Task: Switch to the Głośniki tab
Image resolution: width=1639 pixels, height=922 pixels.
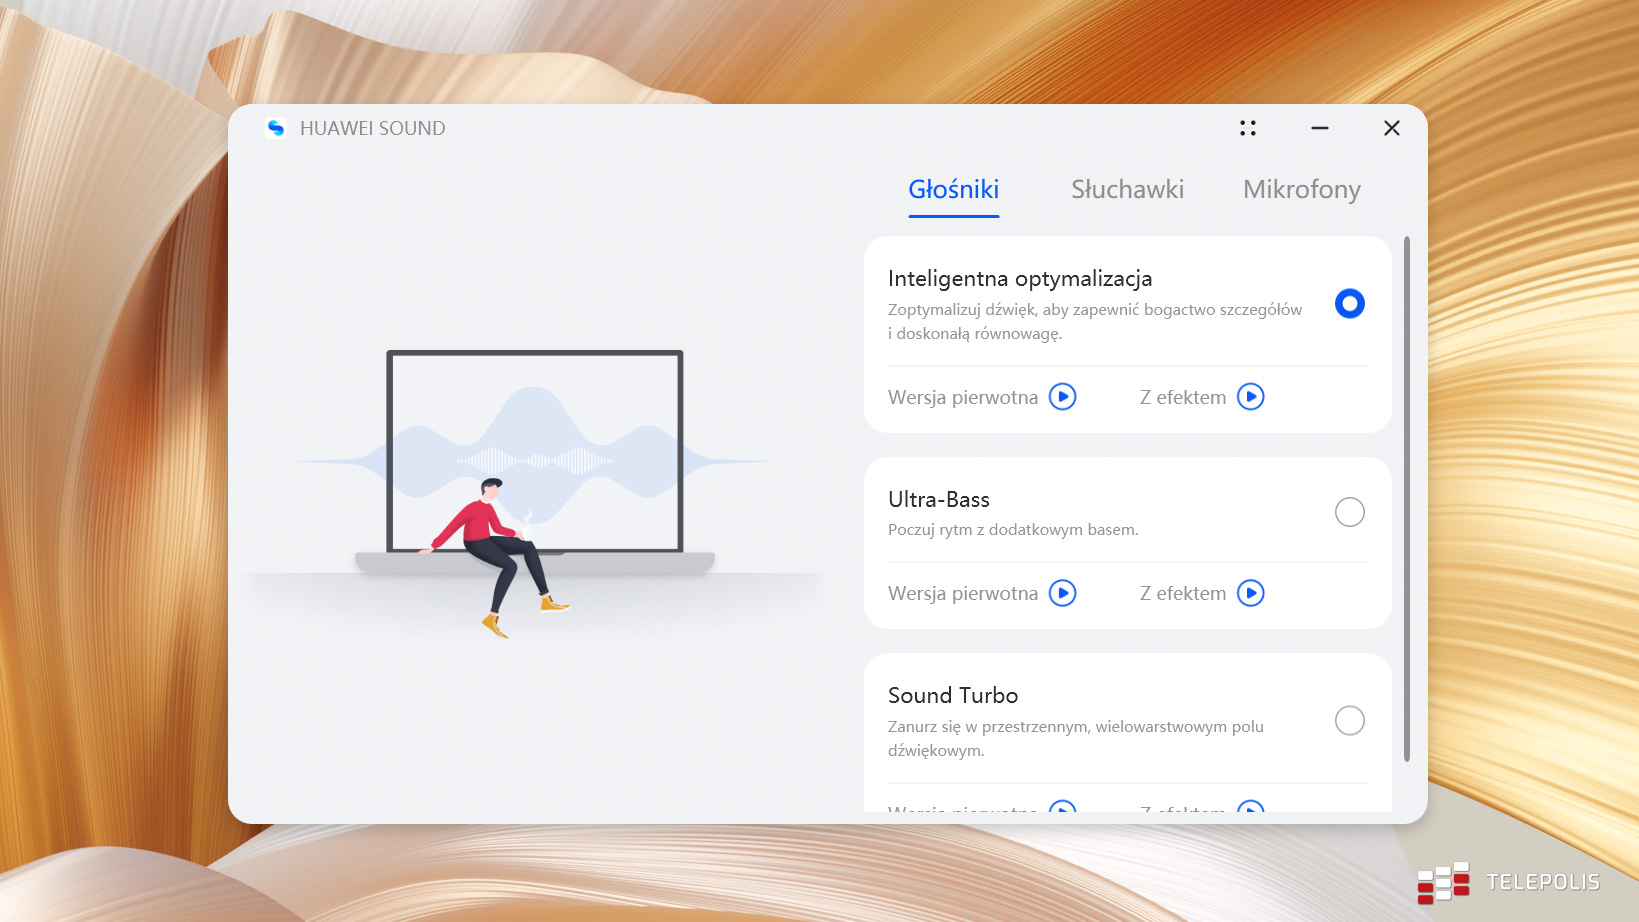Action: click(953, 190)
